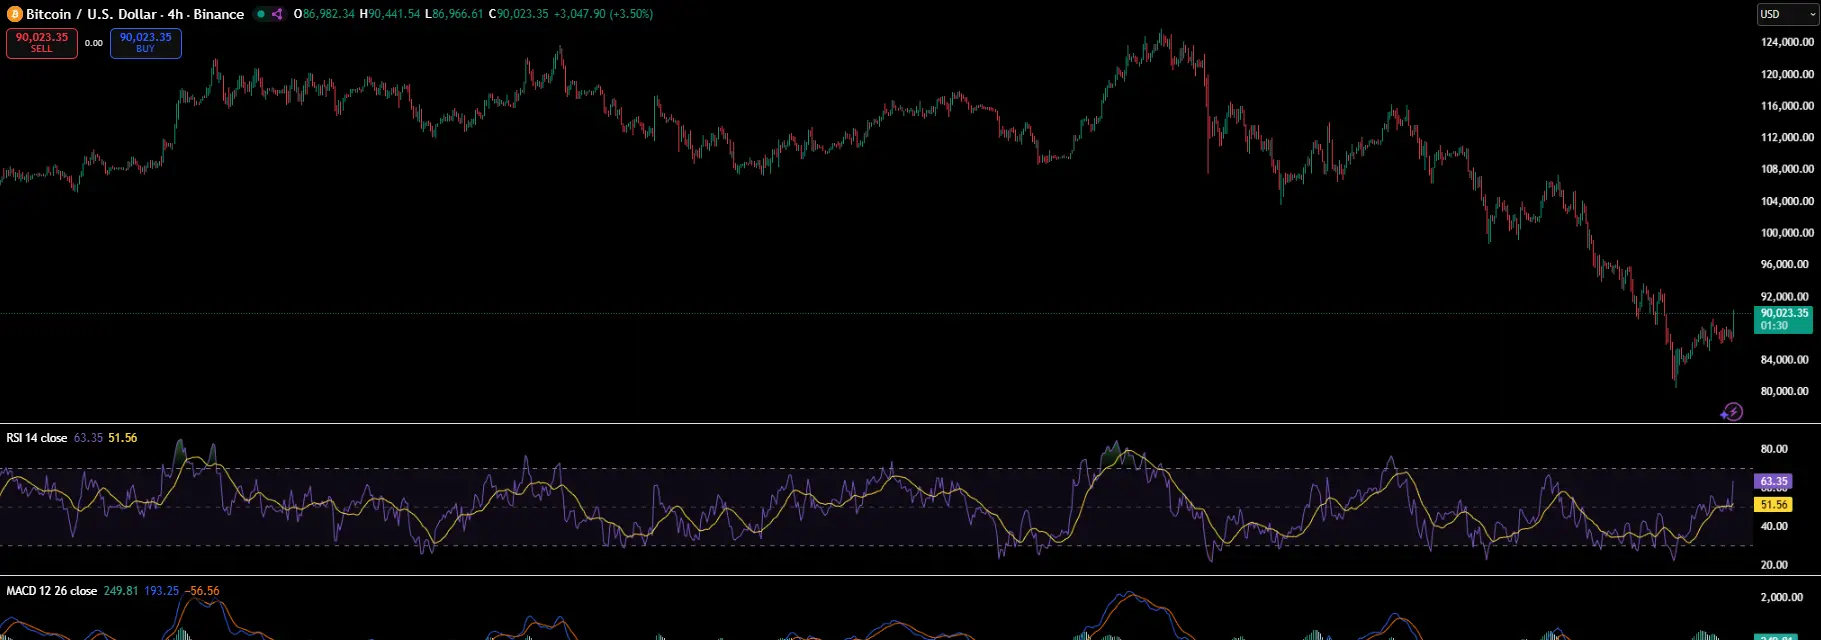Image resolution: width=1821 pixels, height=640 pixels.
Task: Click the yellow 51.56 RSI axis label
Action: [1774, 505]
